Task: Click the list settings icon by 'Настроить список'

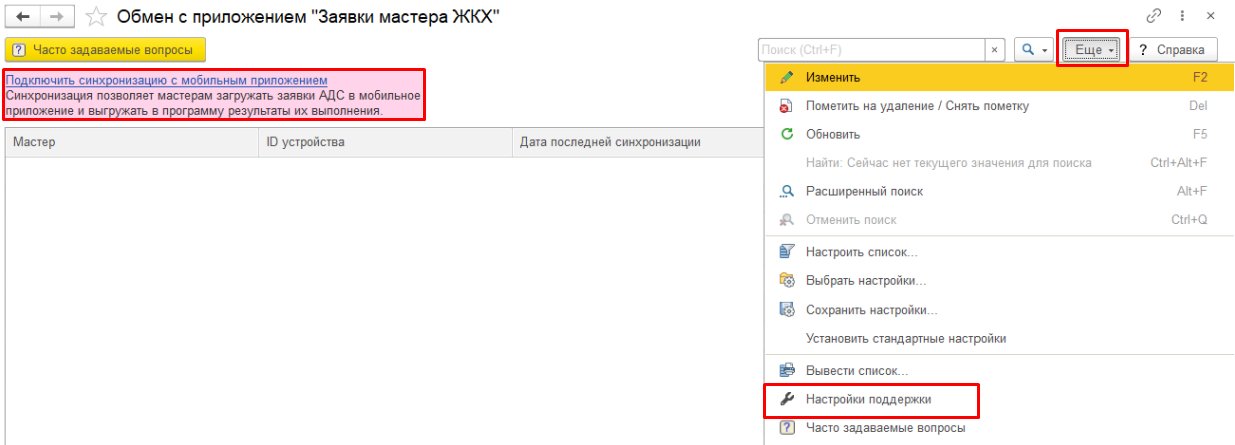Action: 787,253
